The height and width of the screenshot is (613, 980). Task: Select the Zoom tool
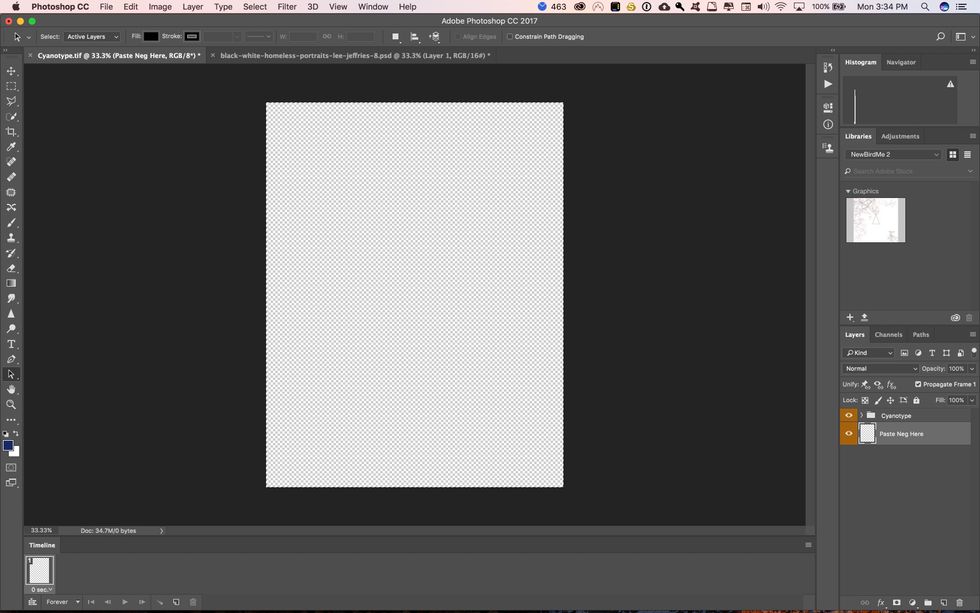(12, 405)
